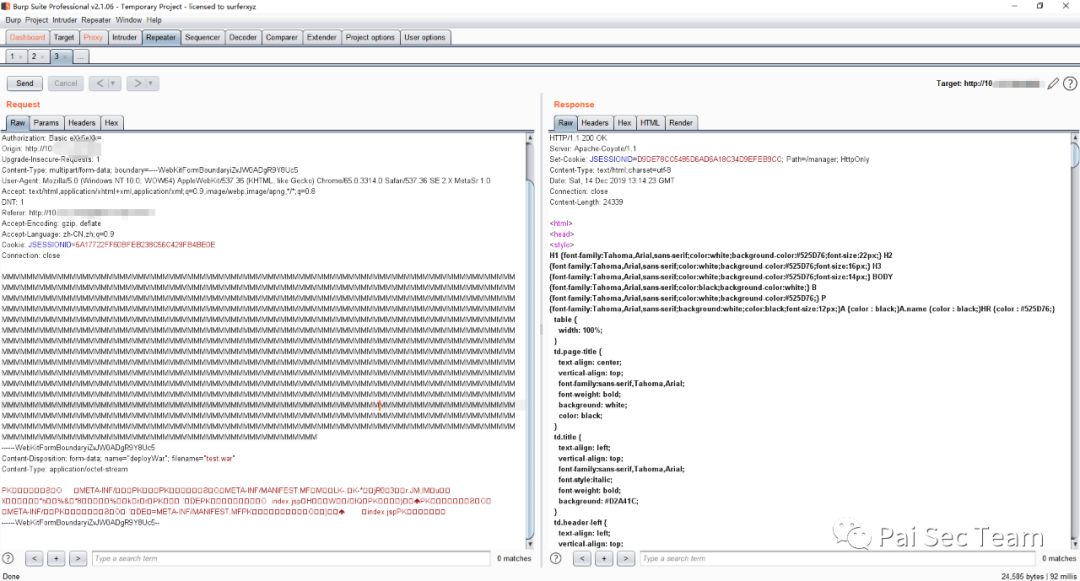Viewport: 1080px width, 581px height.
Task: Click the Server: Apache-Coyote/1.1 header
Action: tap(593, 148)
